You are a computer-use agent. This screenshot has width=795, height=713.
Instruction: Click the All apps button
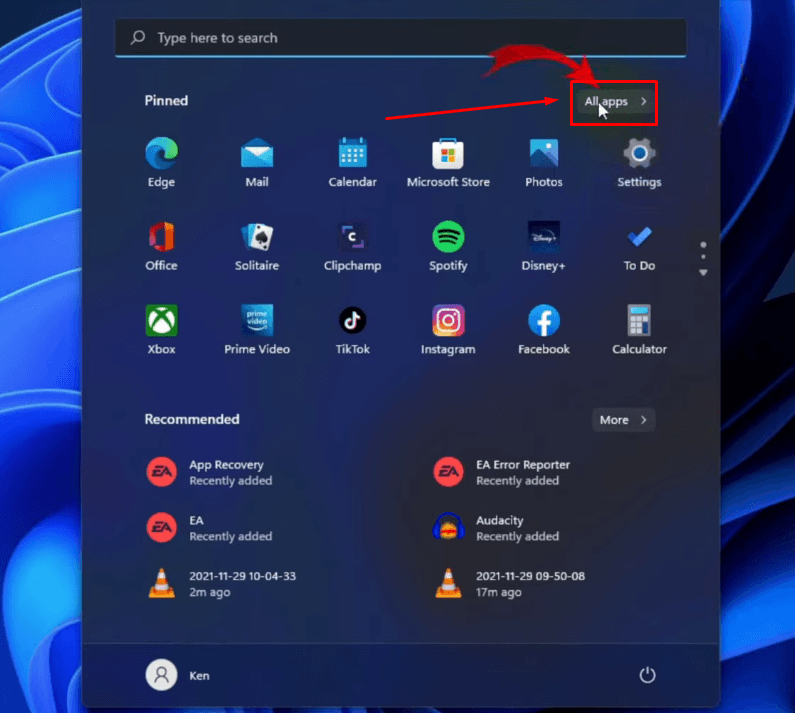click(x=615, y=101)
